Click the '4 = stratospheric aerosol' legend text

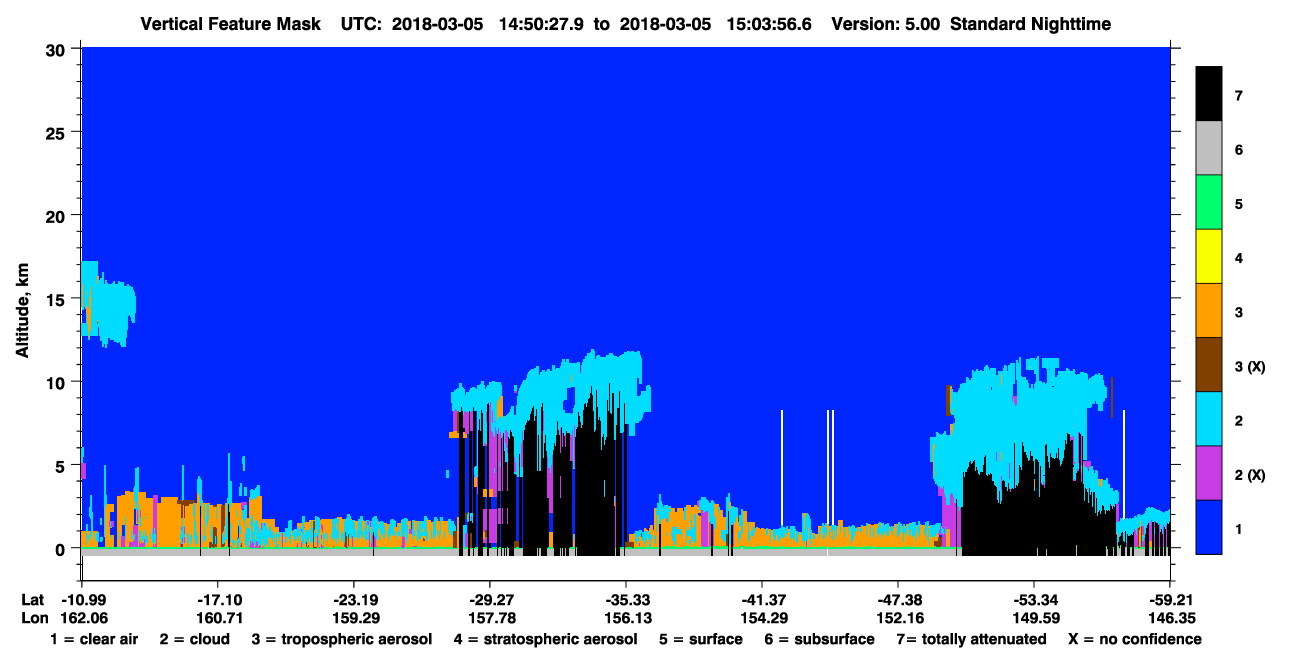point(545,639)
